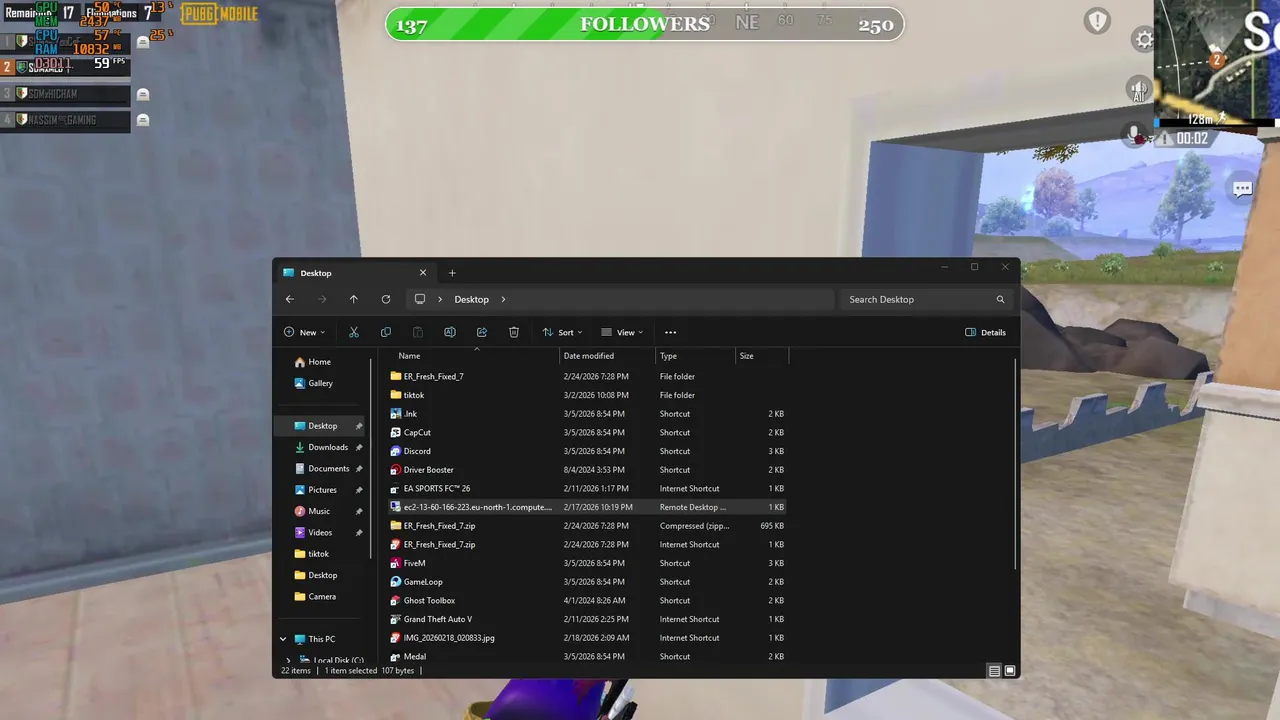Click the search magnifier icon
Viewport: 1280px width, 720px height.
[1000, 299]
